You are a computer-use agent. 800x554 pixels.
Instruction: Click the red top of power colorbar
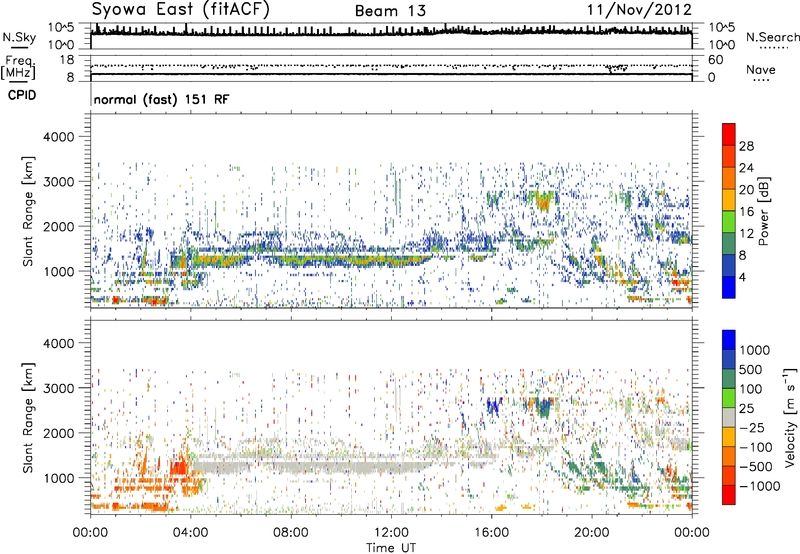pyautogui.click(x=729, y=134)
